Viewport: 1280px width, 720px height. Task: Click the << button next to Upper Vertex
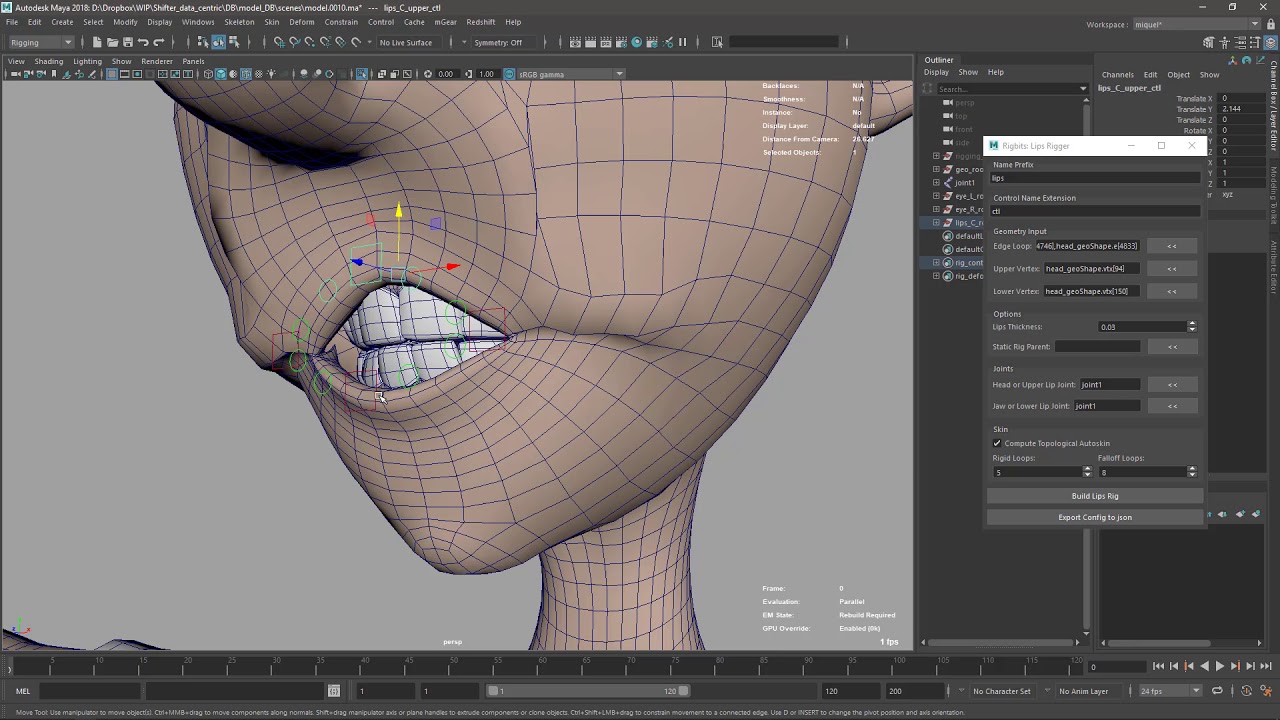point(1172,269)
